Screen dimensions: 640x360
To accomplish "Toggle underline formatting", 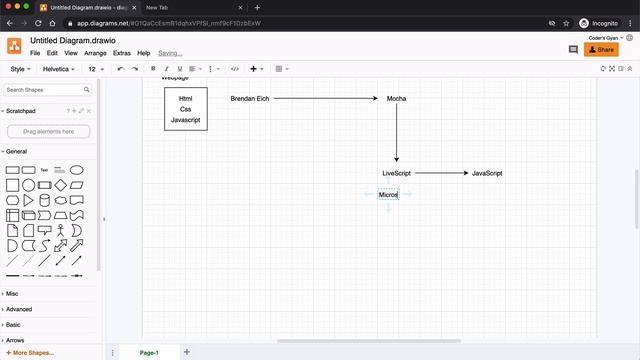I will 180,69.
